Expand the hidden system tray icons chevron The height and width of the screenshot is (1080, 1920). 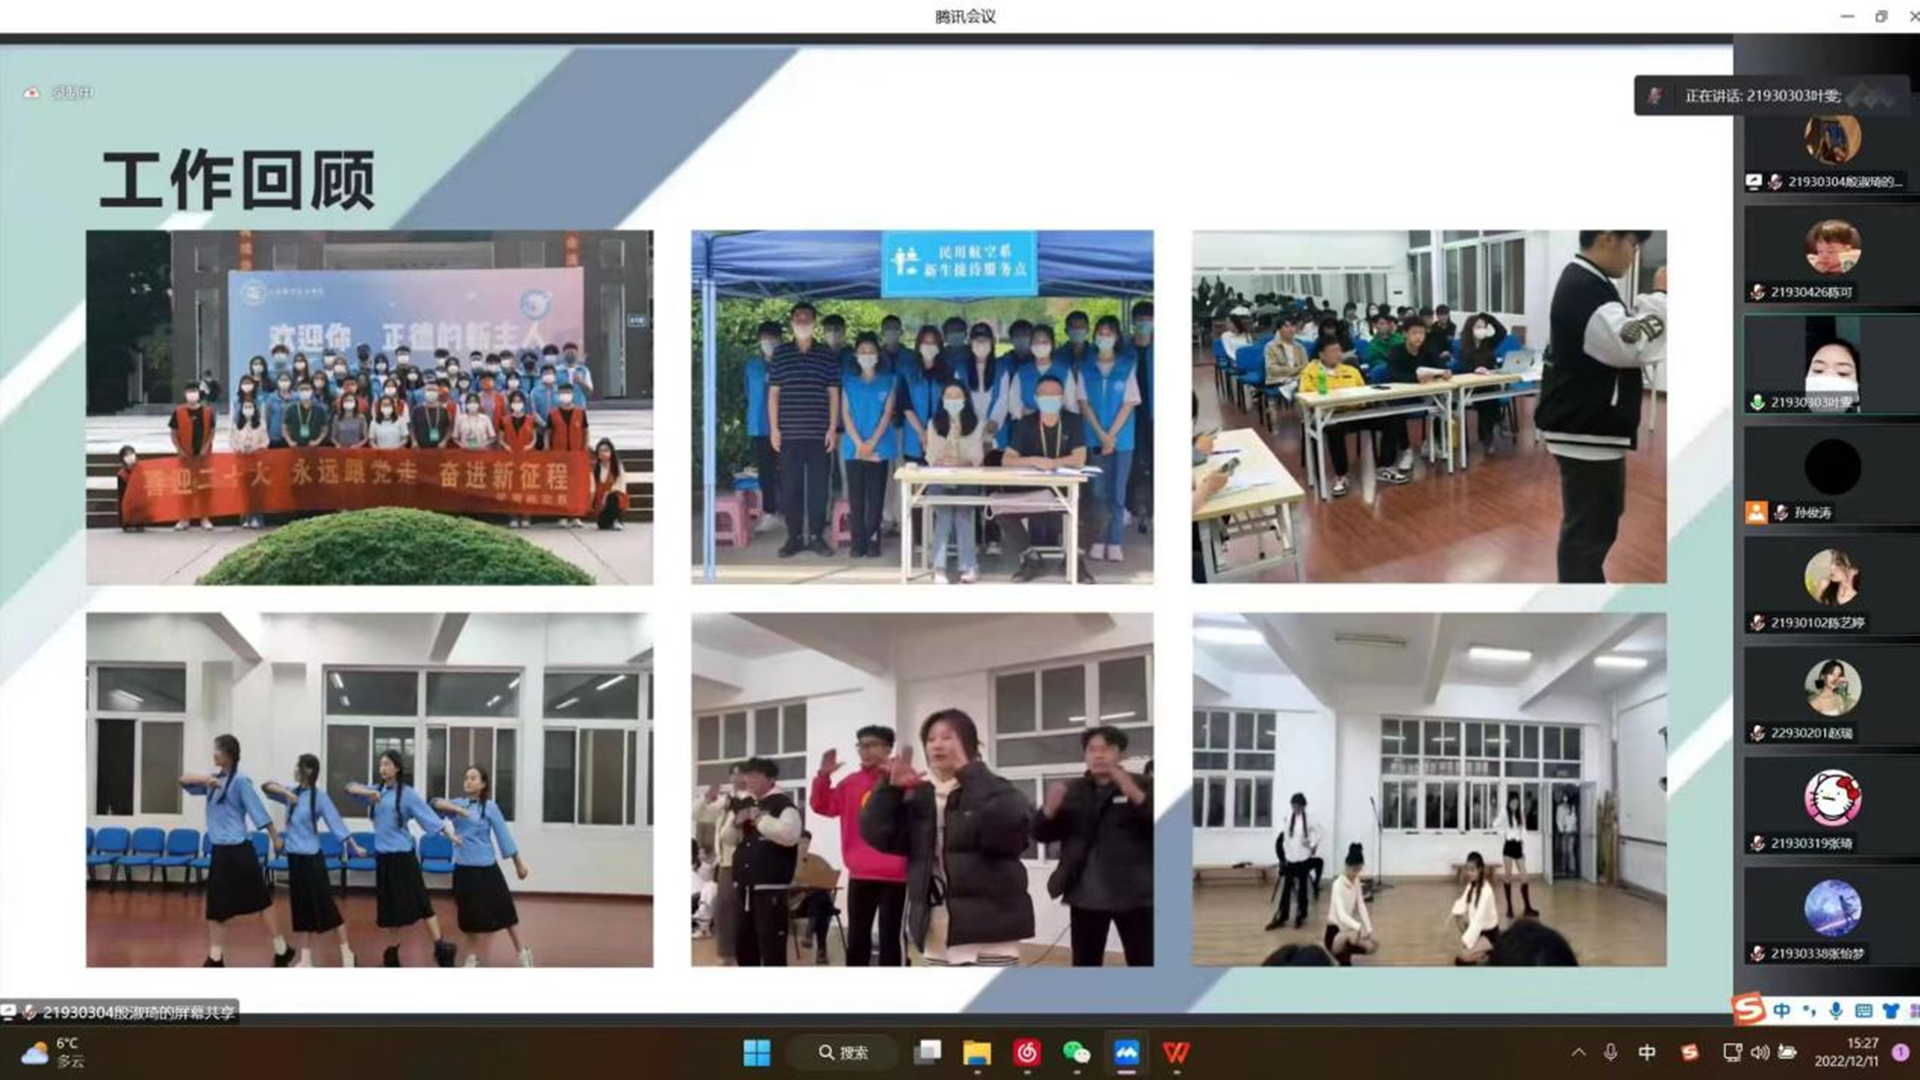tap(1578, 1052)
